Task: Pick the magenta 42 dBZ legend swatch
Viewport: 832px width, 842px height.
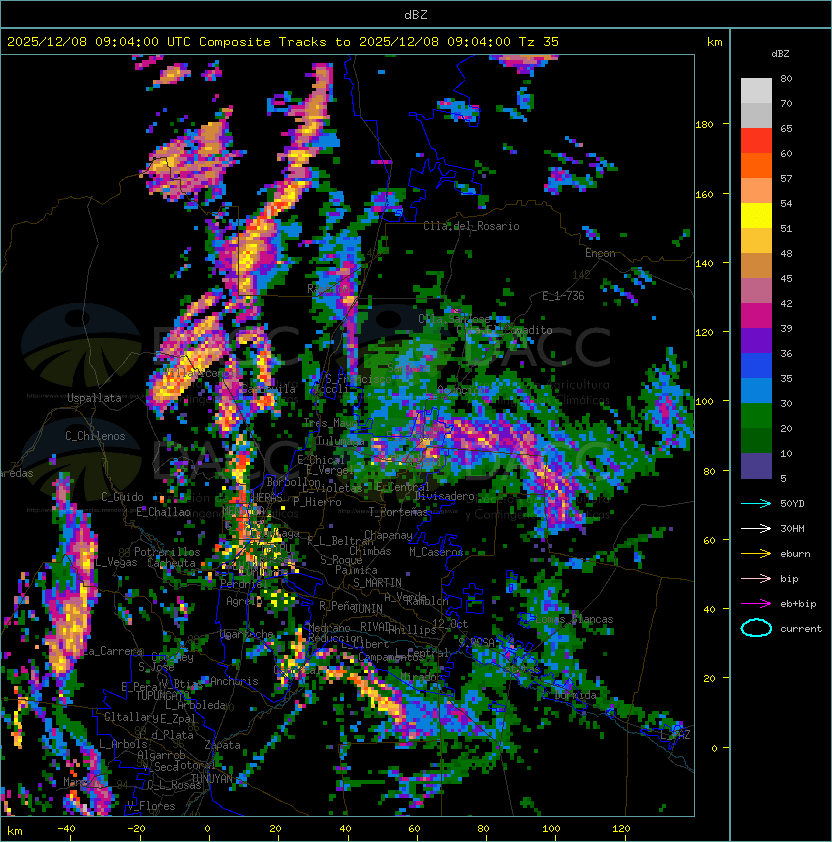Action: pyautogui.click(x=756, y=315)
